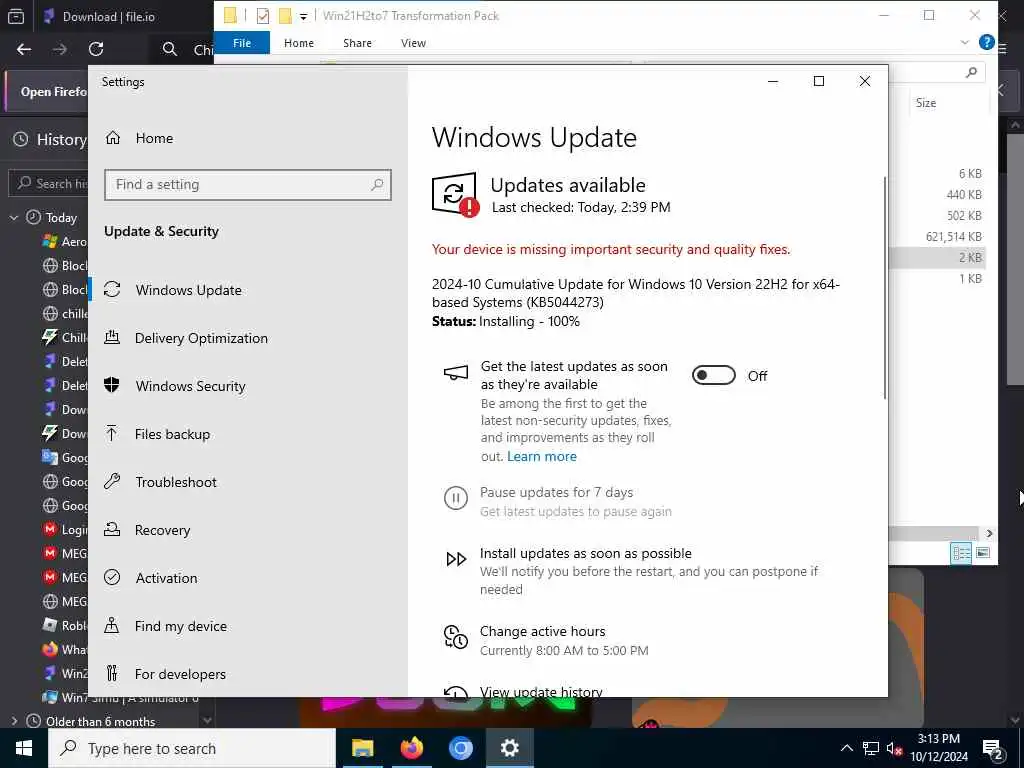This screenshot has width=1024, height=768.
Task: Click the Firefox tab overview icon
Action: click(16, 17)
